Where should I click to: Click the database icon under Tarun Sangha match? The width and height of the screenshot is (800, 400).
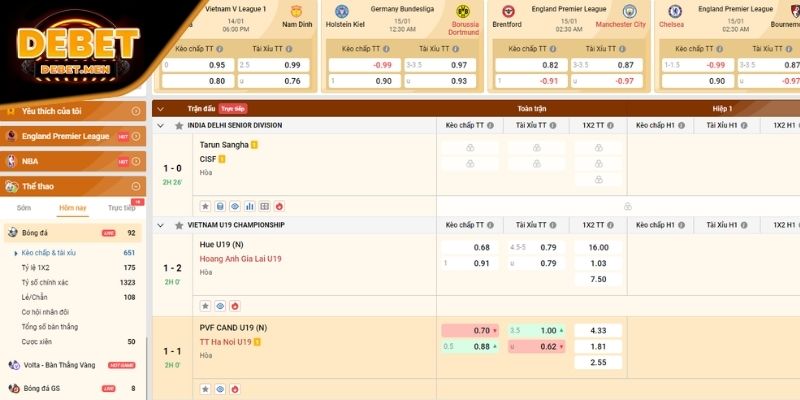(x=220, y=206)
